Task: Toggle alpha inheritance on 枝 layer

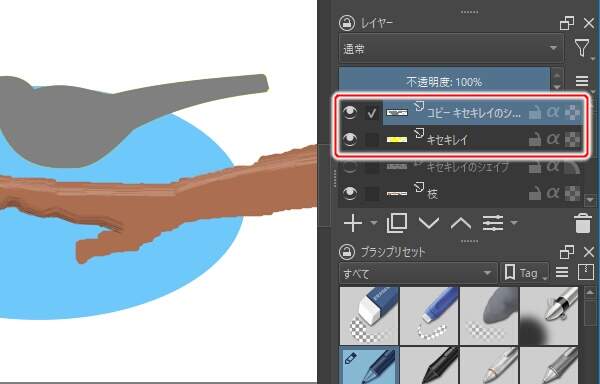Action: [553, 193]
